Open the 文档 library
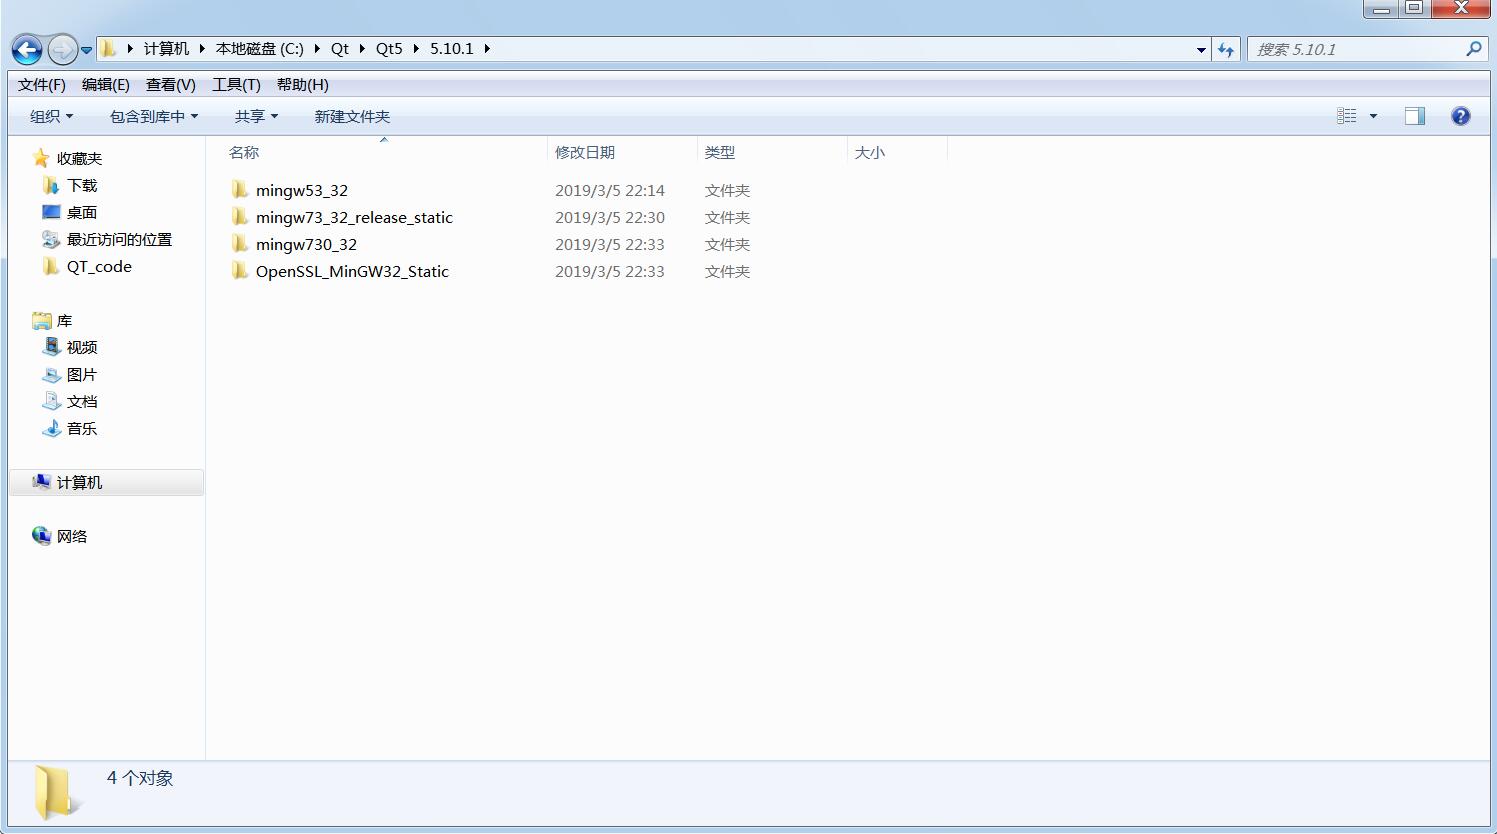 pyautogui.click(x=82, y=401)
